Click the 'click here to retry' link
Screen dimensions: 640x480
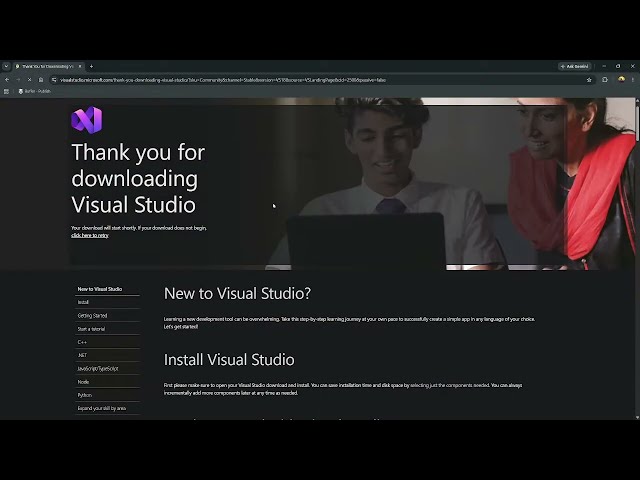[90, 236]
